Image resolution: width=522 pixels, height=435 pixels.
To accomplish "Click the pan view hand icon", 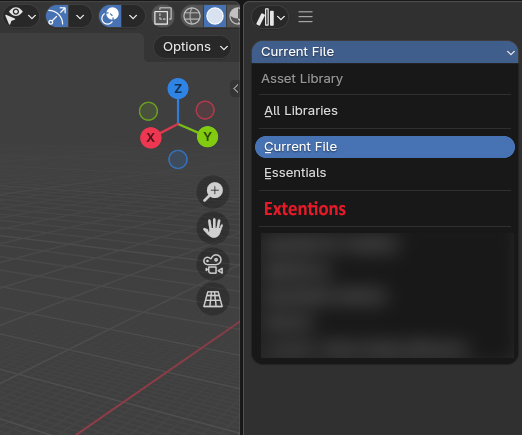I will click(x=213, y=228).
